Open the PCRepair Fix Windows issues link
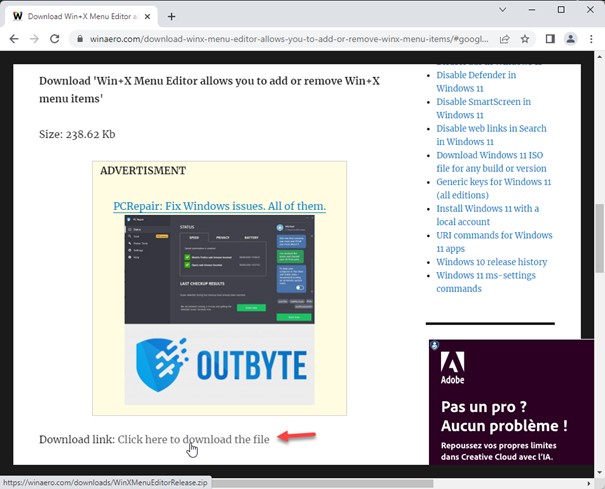605x489 pixels. (x=220, y=206)
